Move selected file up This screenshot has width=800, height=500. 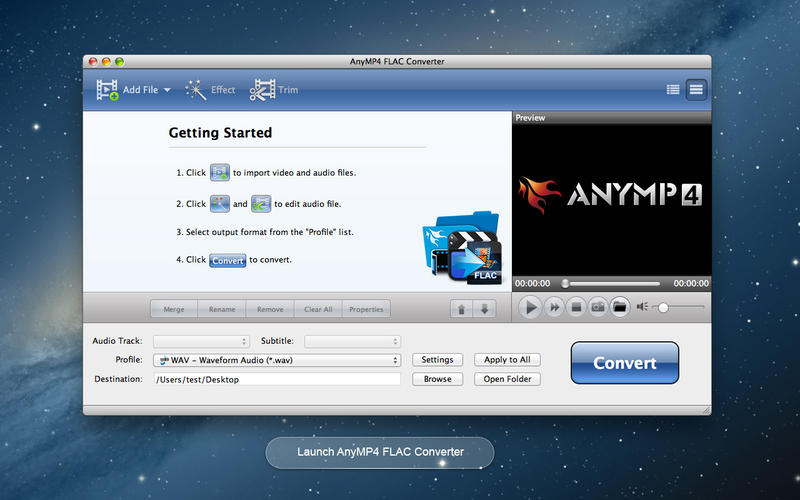461,309
